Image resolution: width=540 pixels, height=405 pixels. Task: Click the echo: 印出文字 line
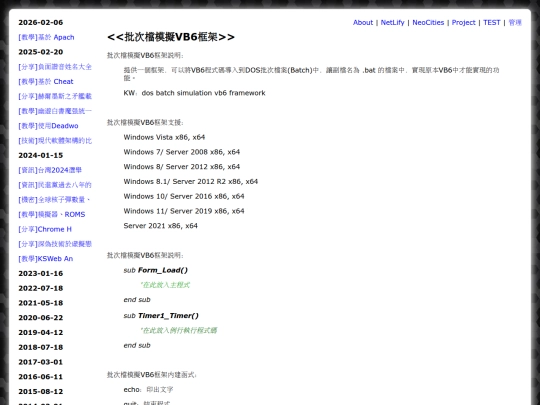148,390
